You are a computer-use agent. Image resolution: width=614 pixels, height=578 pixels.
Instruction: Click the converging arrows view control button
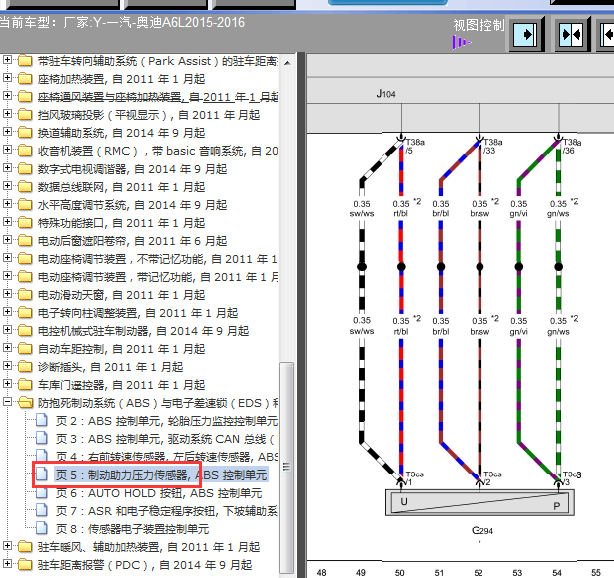571,35
